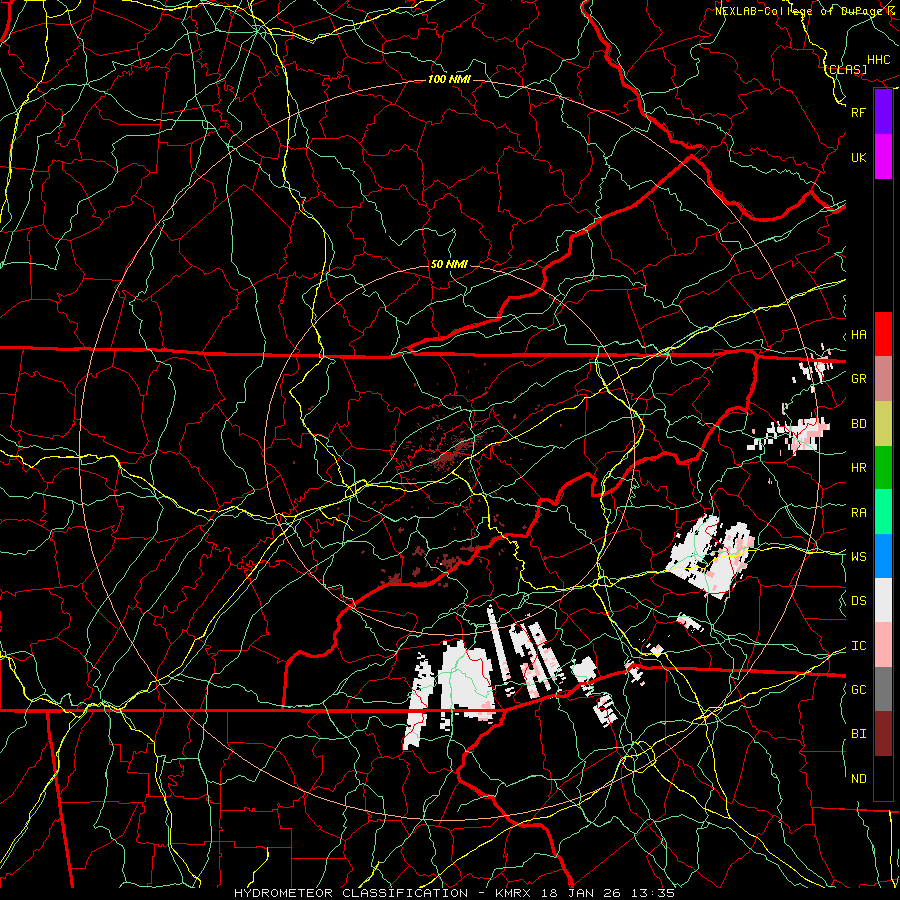Click the "50 NMI" range ring label
The height and width of the screenshot is (900, 900).
[449, 264]
